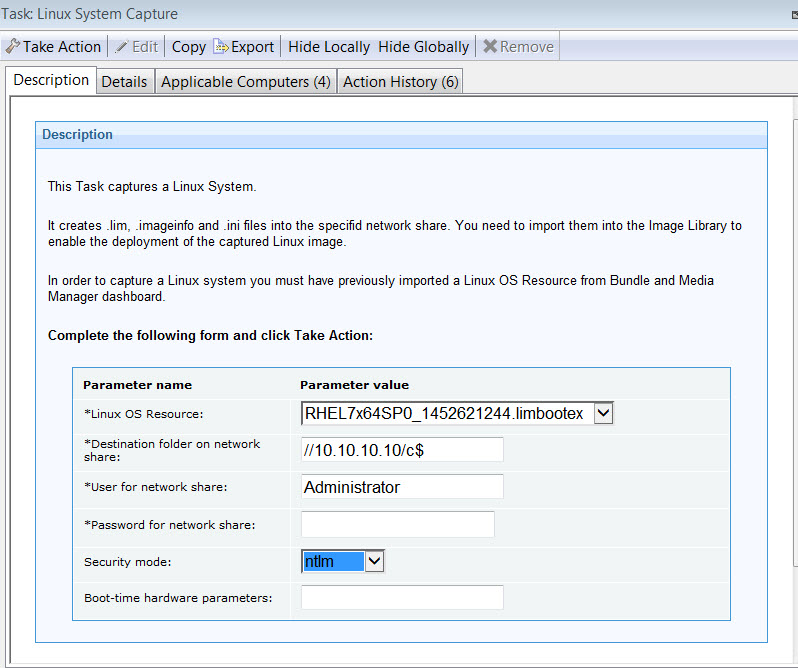The image size is (798, 668).
Task: Click 'Complete the following form' bold text
Action: coord(210,335)
